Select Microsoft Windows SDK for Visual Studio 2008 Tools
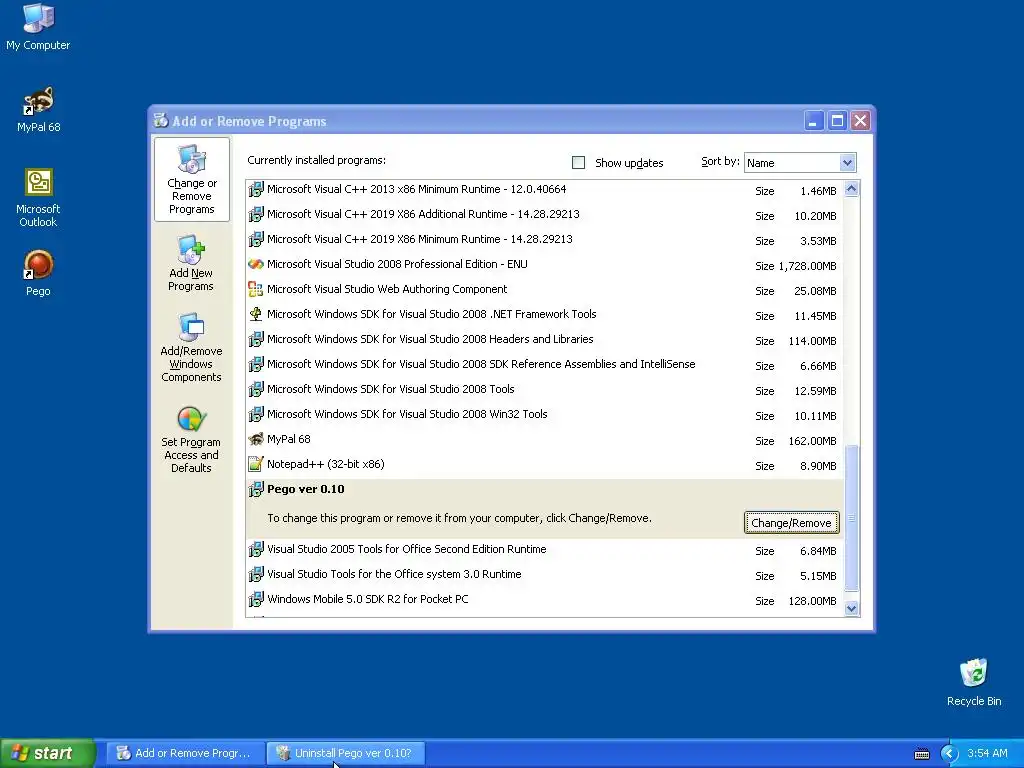This screenshot has width=1024, height=768. (x=391, y=389)
